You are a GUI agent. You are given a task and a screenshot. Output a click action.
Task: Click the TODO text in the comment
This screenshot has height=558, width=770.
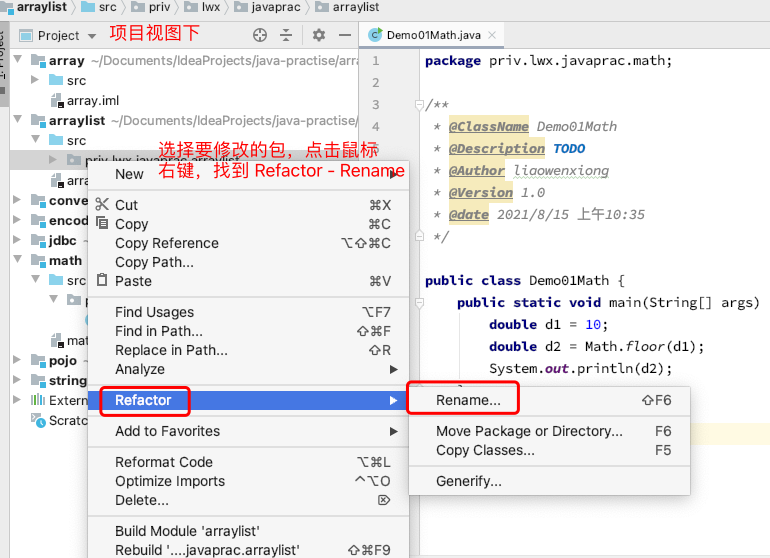pyautogui.click(x=569, y=148)
